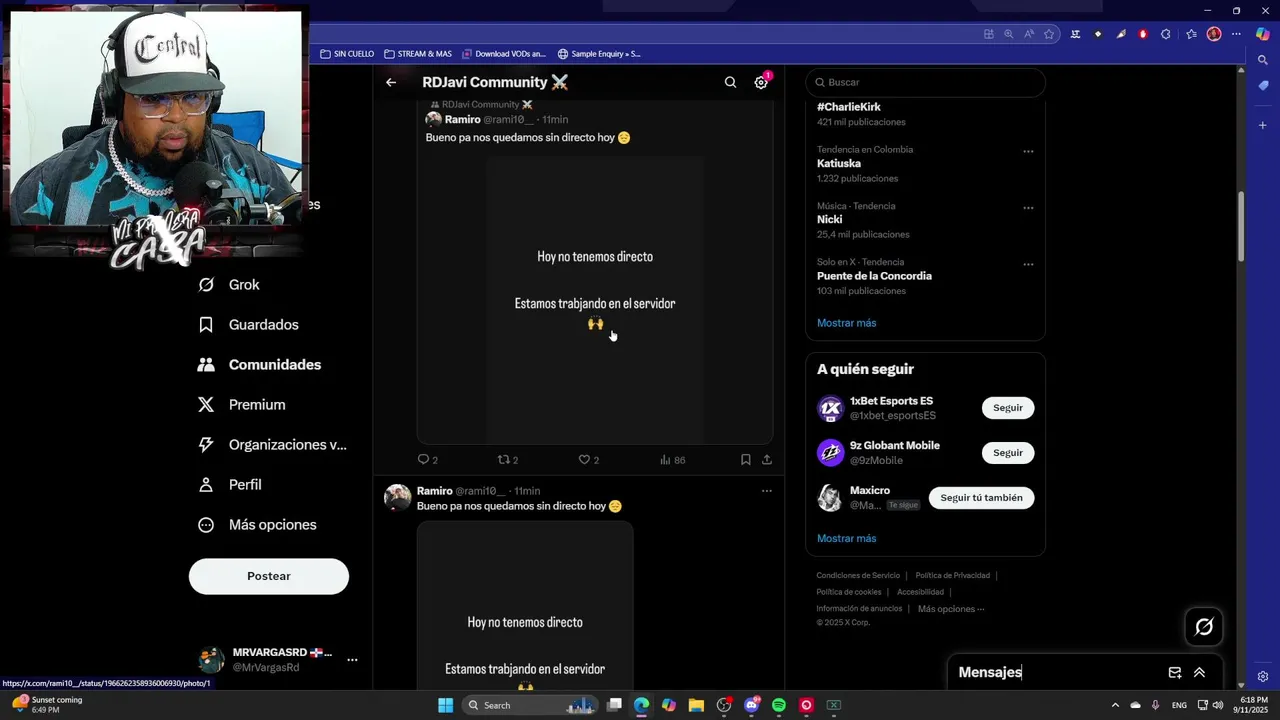This screenshot has width=1280, height=720.
Task: Open options dots for Nicki trend
Action: pos(1028,208)
